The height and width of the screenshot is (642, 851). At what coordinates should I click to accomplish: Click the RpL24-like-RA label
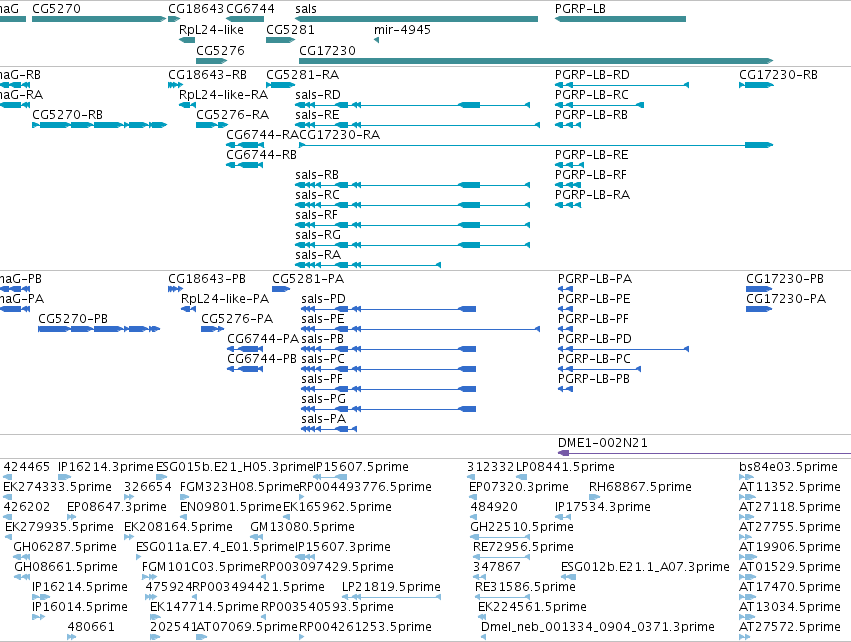(x=224, y=95)
